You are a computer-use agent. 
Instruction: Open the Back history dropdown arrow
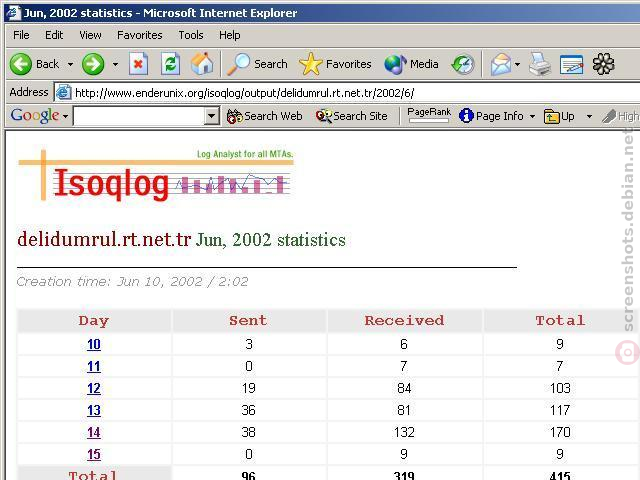[x=70, y=64]
